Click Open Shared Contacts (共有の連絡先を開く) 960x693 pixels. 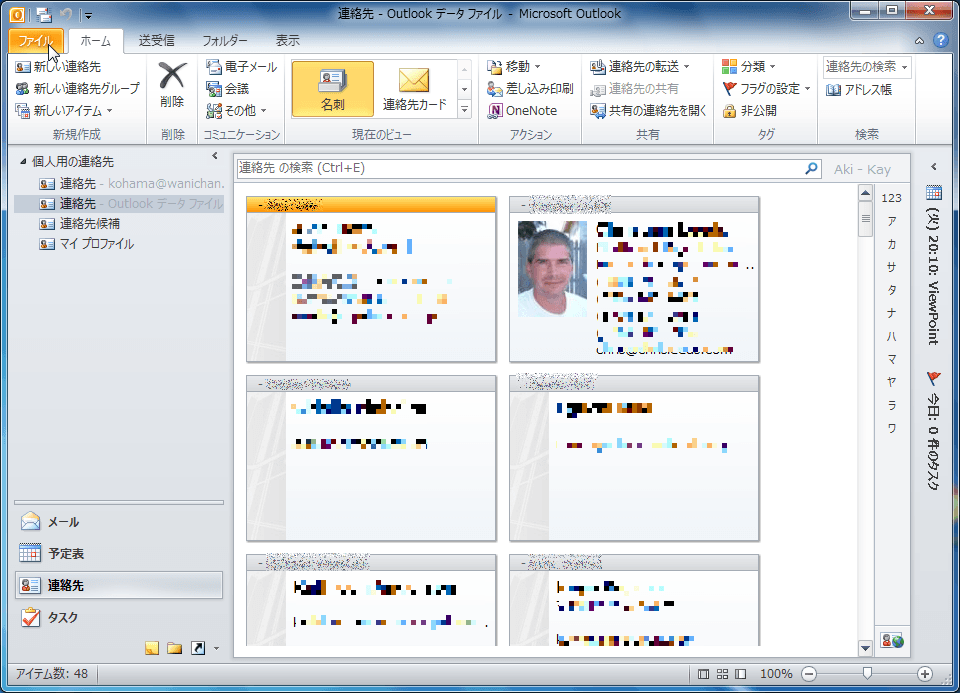coord(648,111)
